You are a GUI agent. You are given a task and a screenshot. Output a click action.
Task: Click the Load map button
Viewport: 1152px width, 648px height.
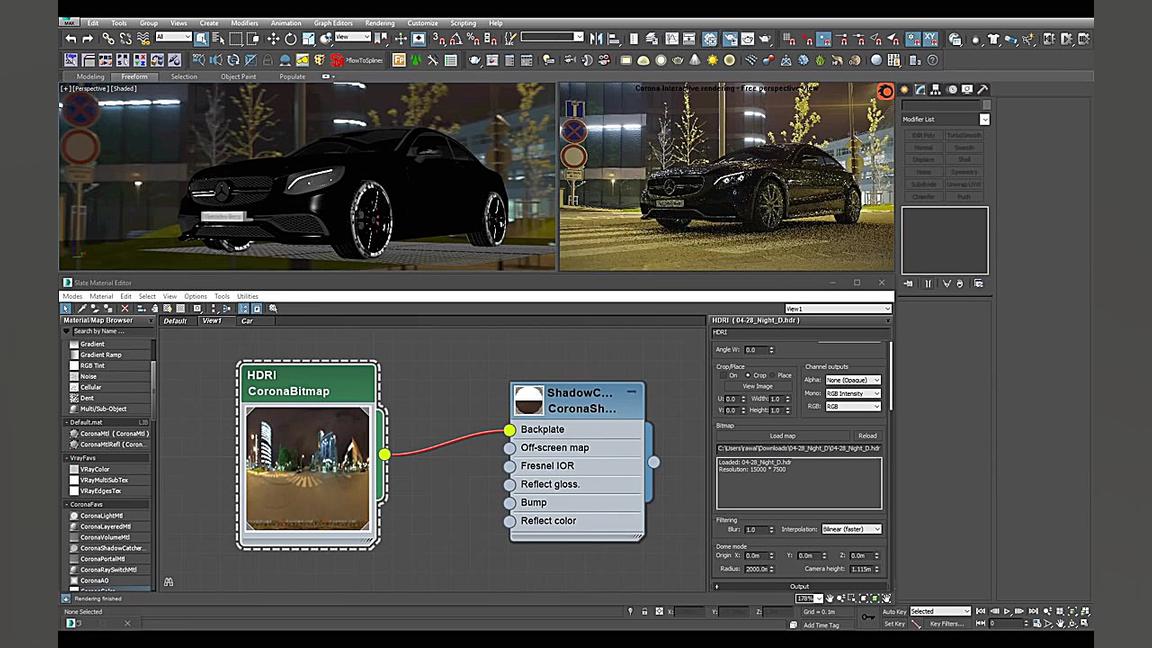(x=782, y=436)
